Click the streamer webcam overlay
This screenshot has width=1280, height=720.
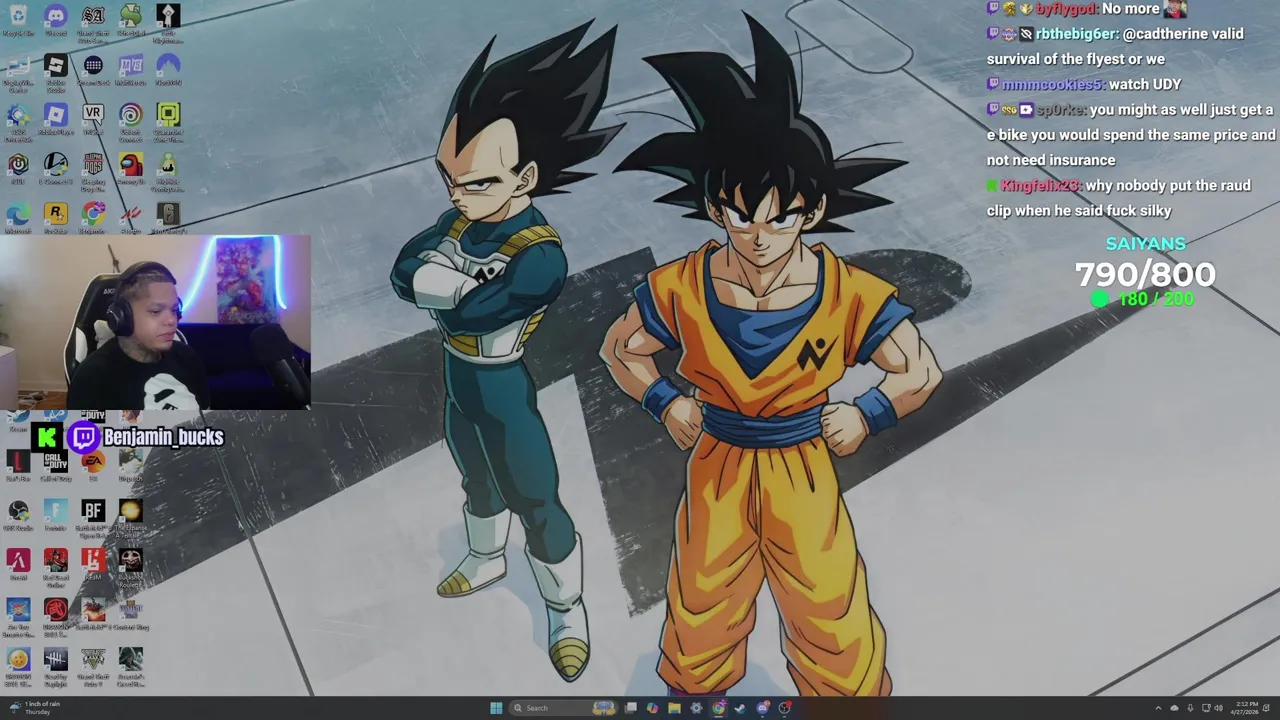click(x=155, y=323)
